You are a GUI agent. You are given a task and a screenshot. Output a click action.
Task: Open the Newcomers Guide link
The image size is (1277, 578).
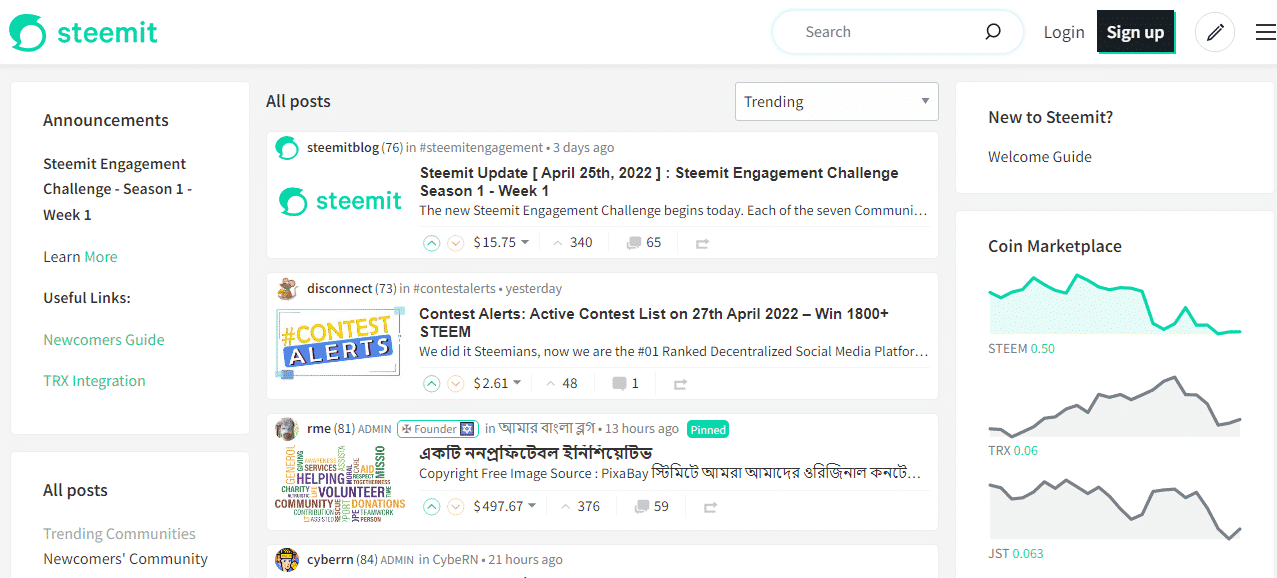[x=104, y=340]
